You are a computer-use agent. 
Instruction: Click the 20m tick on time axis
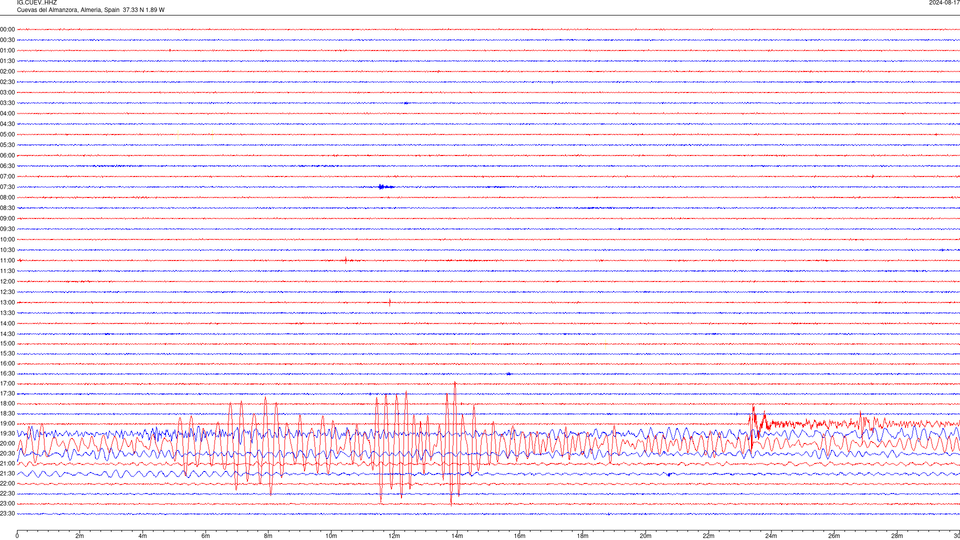(x=645, y=536)
